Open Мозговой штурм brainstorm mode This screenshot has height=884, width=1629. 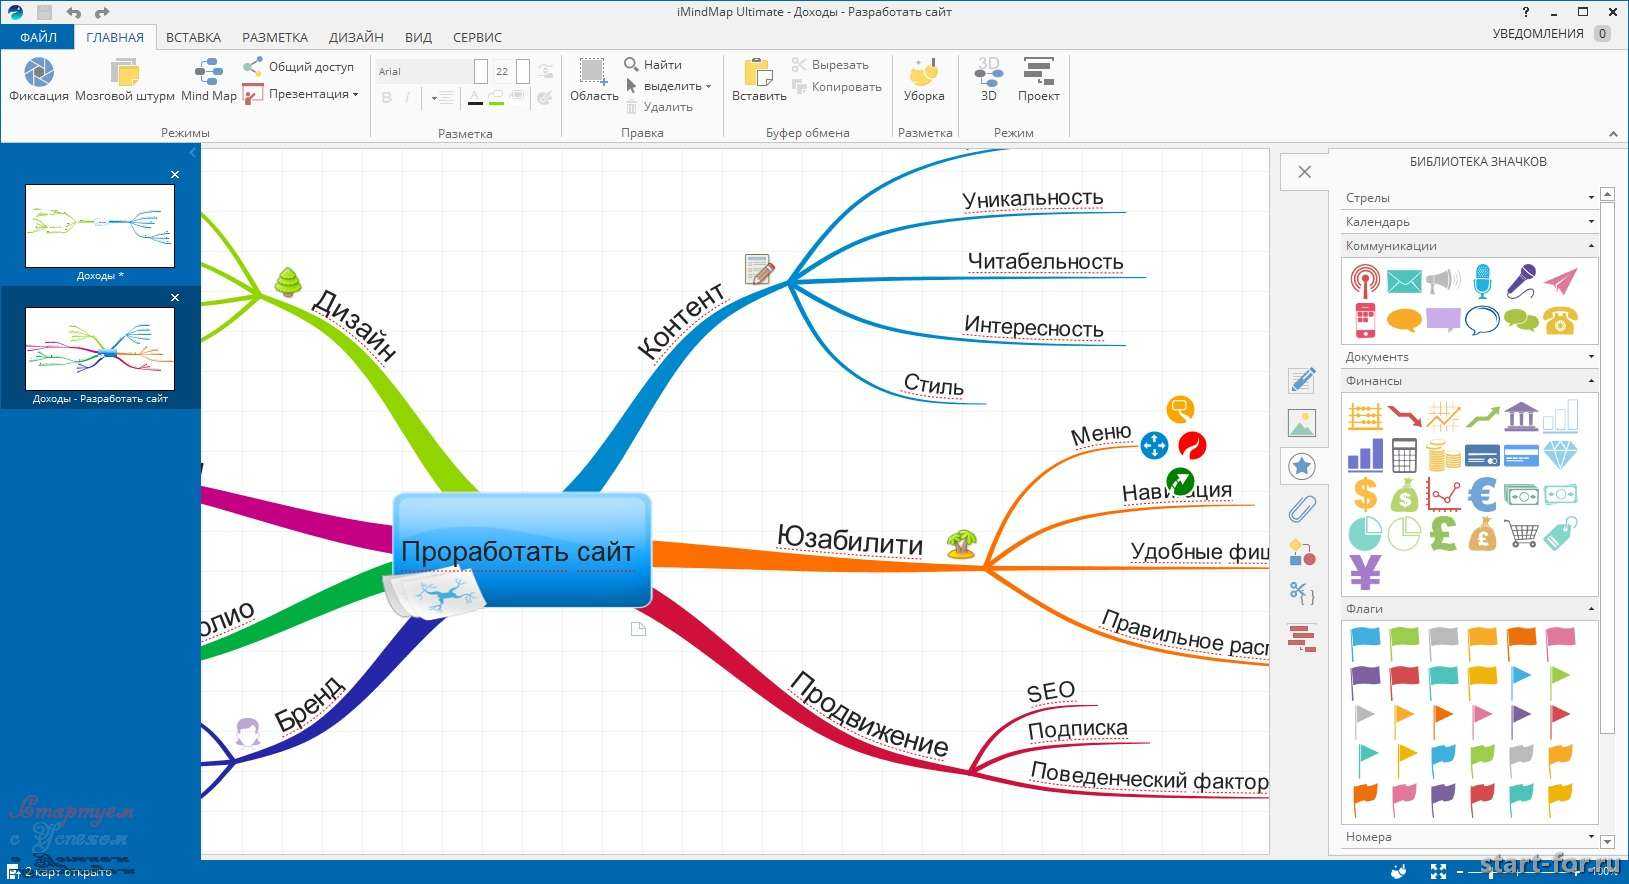(x=124, y=74)
